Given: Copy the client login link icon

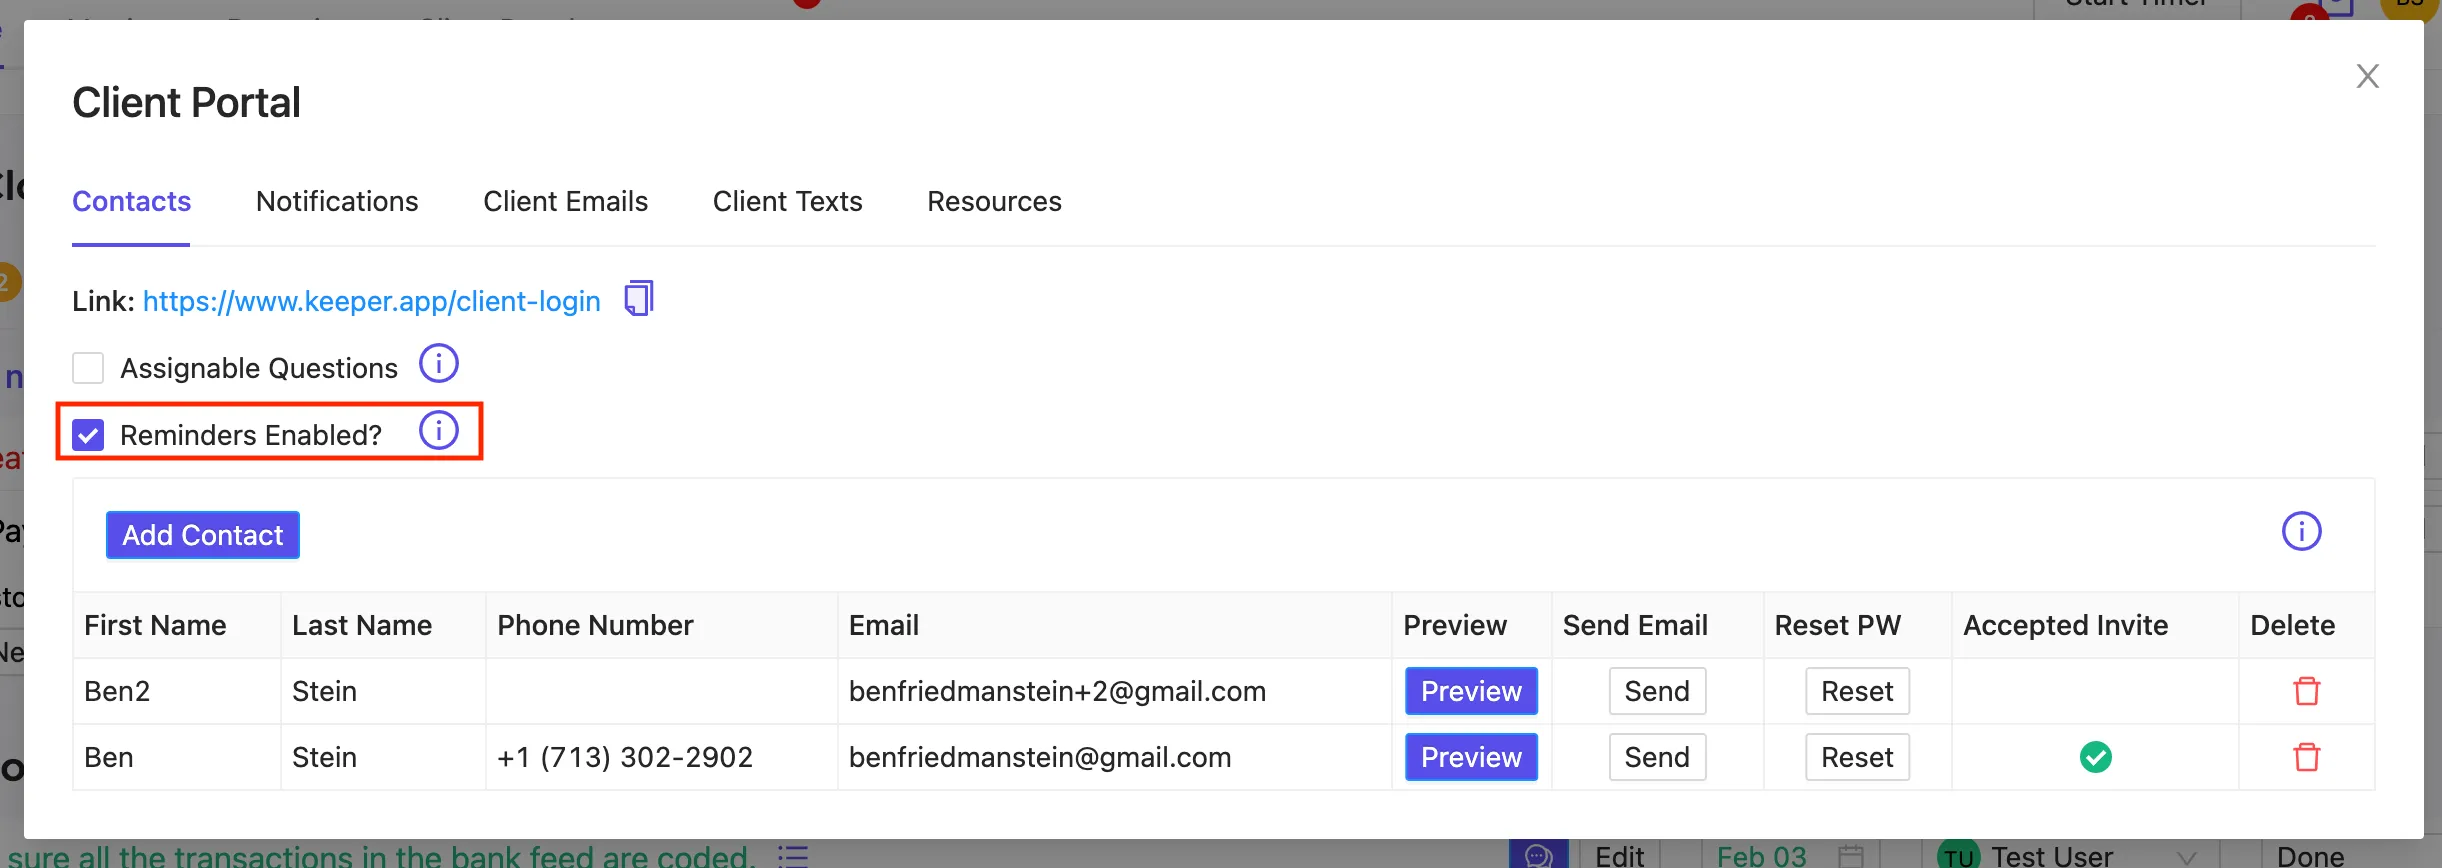Looking at the screenshot, I should [639, 299].
